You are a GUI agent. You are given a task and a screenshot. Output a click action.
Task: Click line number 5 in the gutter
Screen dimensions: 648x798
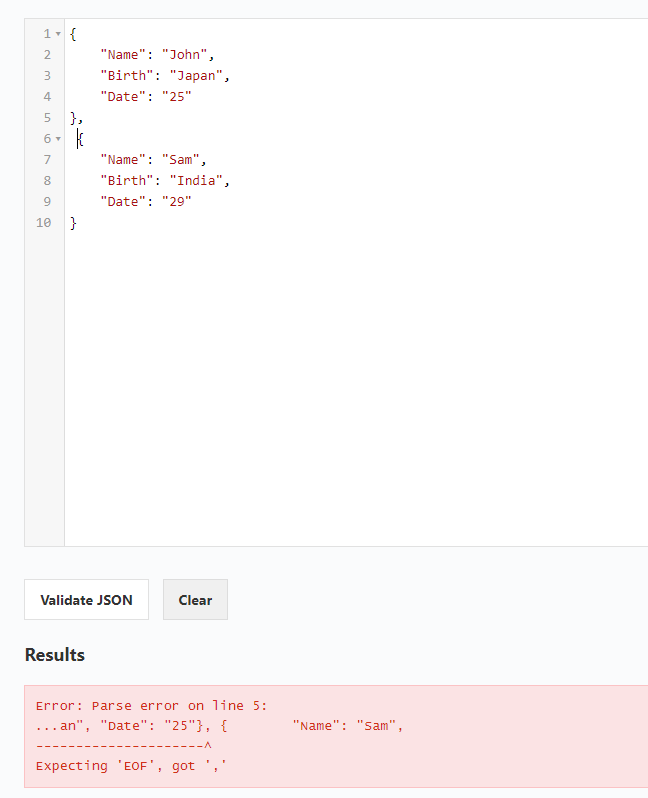(x=47, y=118)
